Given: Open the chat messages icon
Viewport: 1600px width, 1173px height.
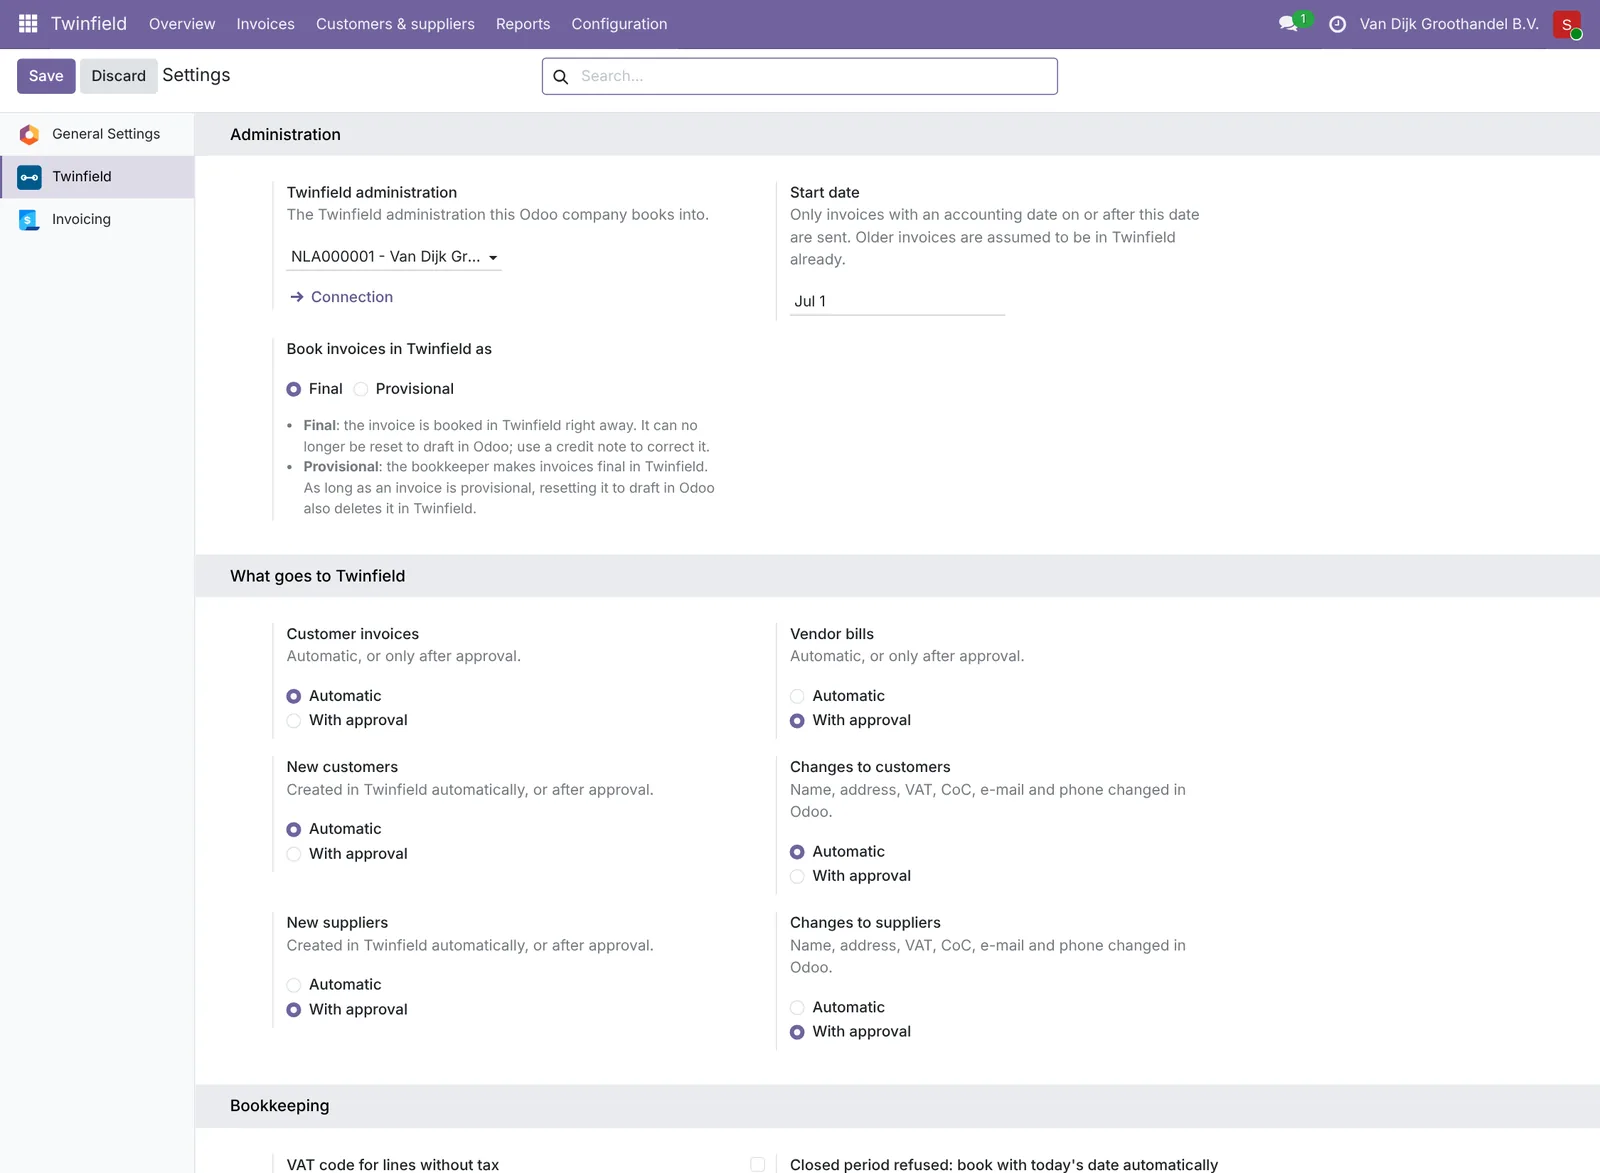Looking at the screenshot, I should click(1289, 23).
